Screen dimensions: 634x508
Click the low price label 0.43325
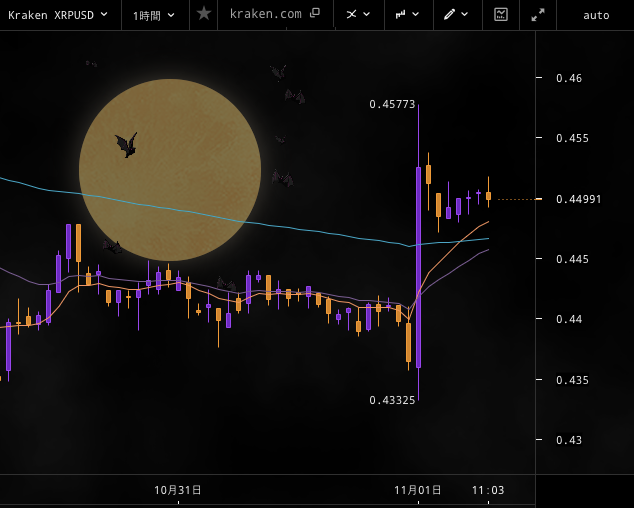click(x=392, y=400)
